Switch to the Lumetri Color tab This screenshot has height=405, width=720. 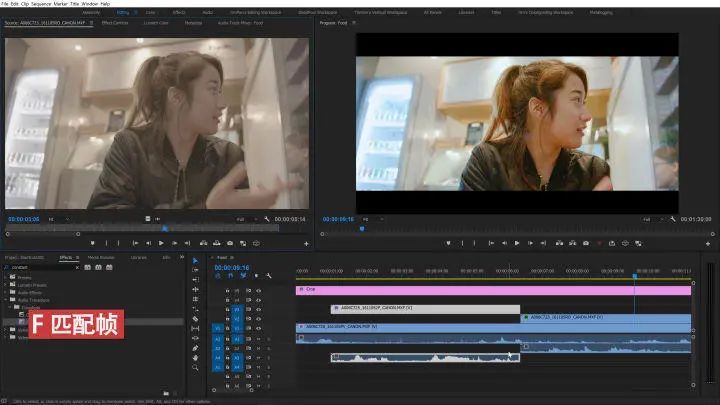click(x=156, y=21)
